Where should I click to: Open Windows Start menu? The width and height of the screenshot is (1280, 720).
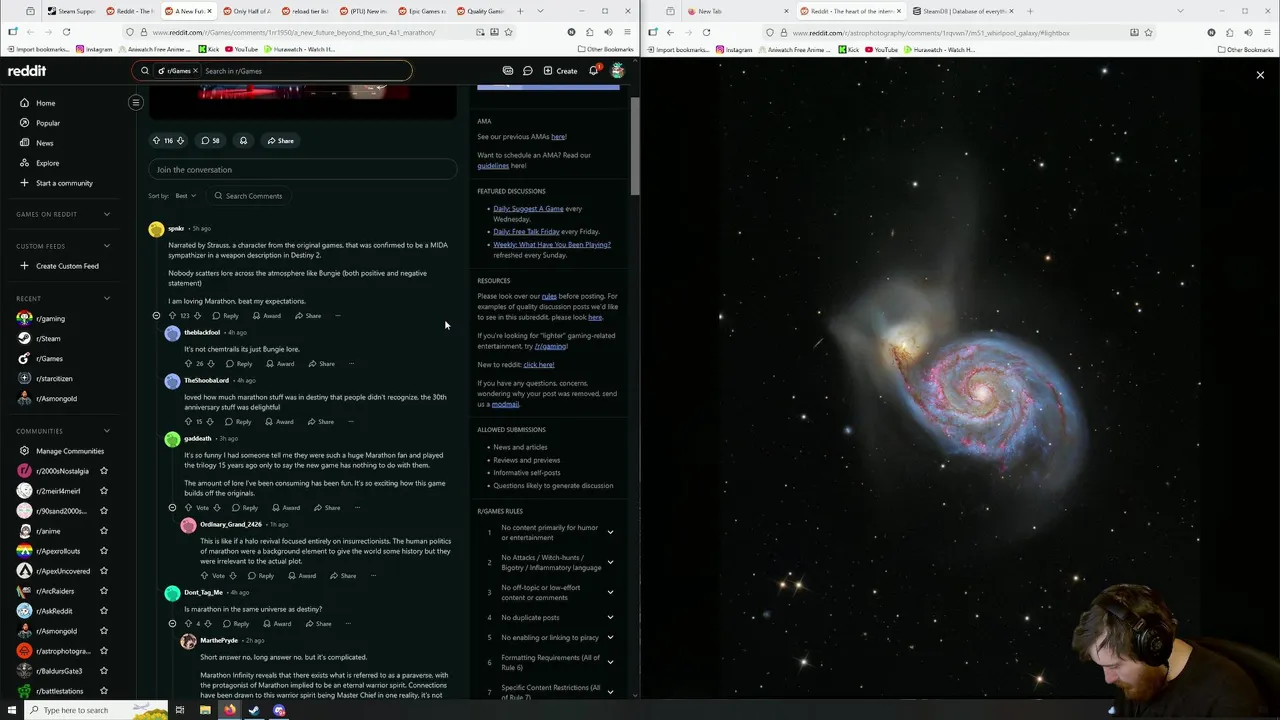[13, 710]
